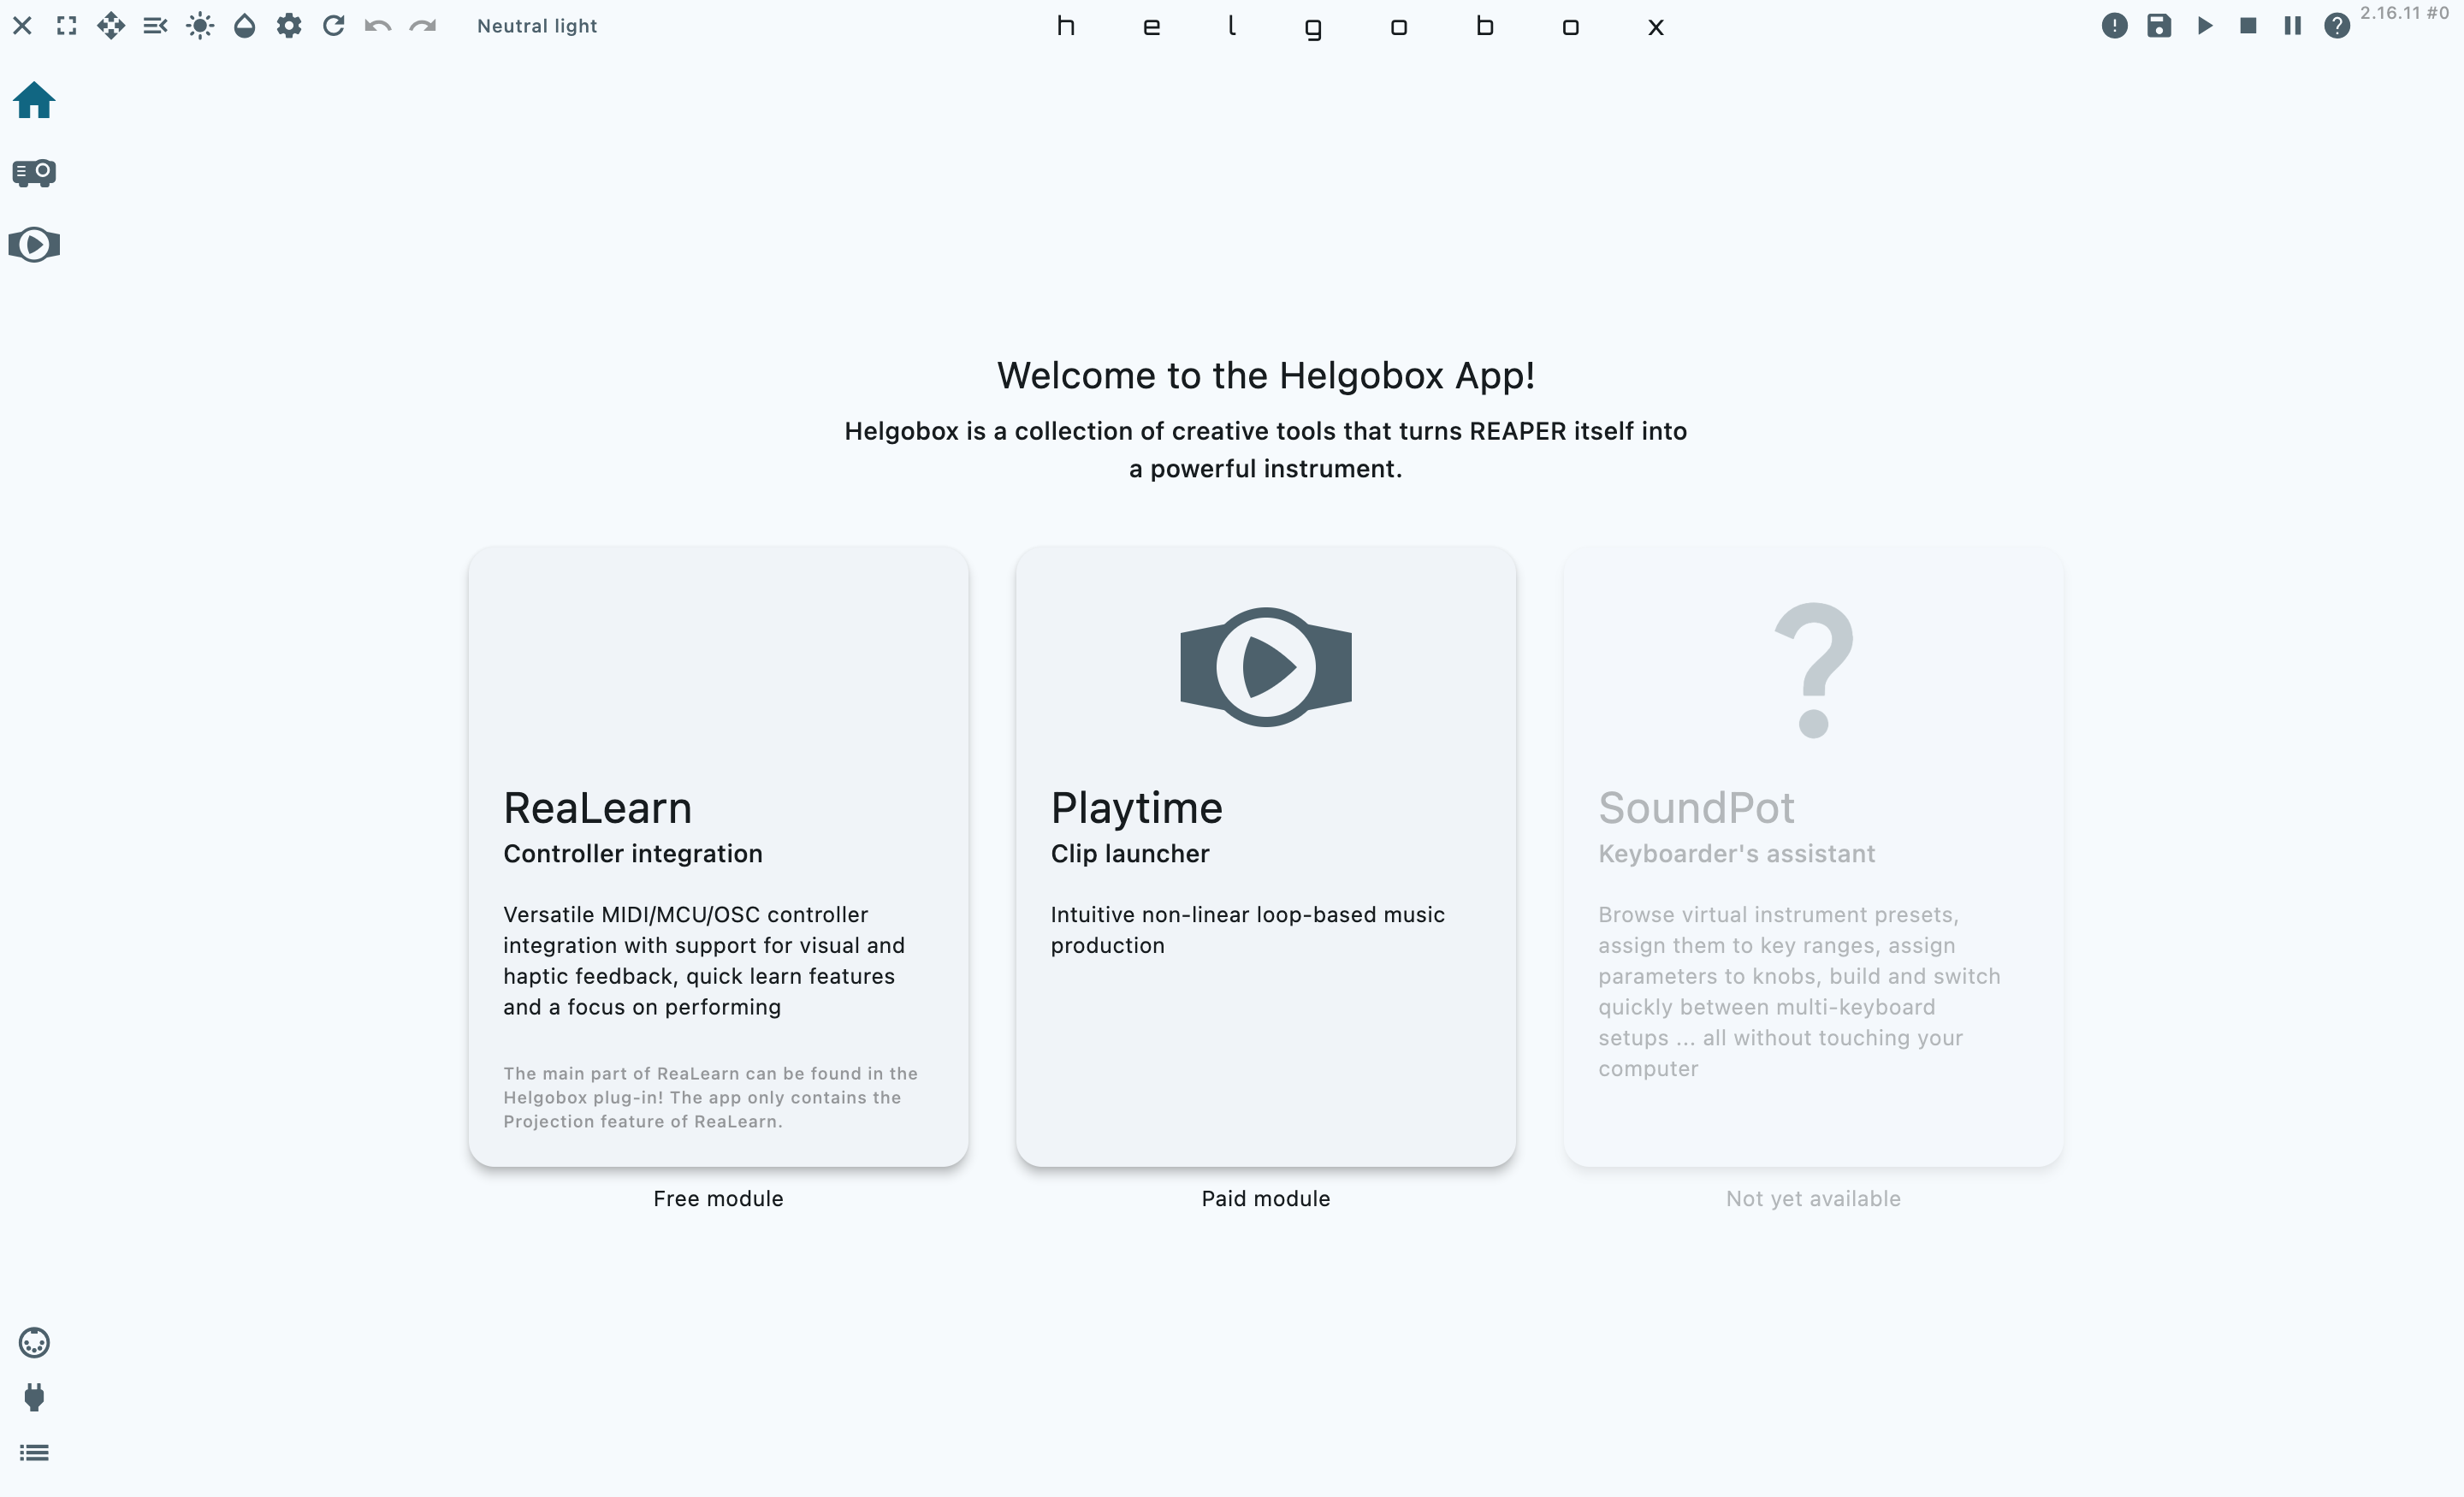This screenshot has height=1497, width=2464.
Task: Click the Free module label
Action: tap(718, 1198)
